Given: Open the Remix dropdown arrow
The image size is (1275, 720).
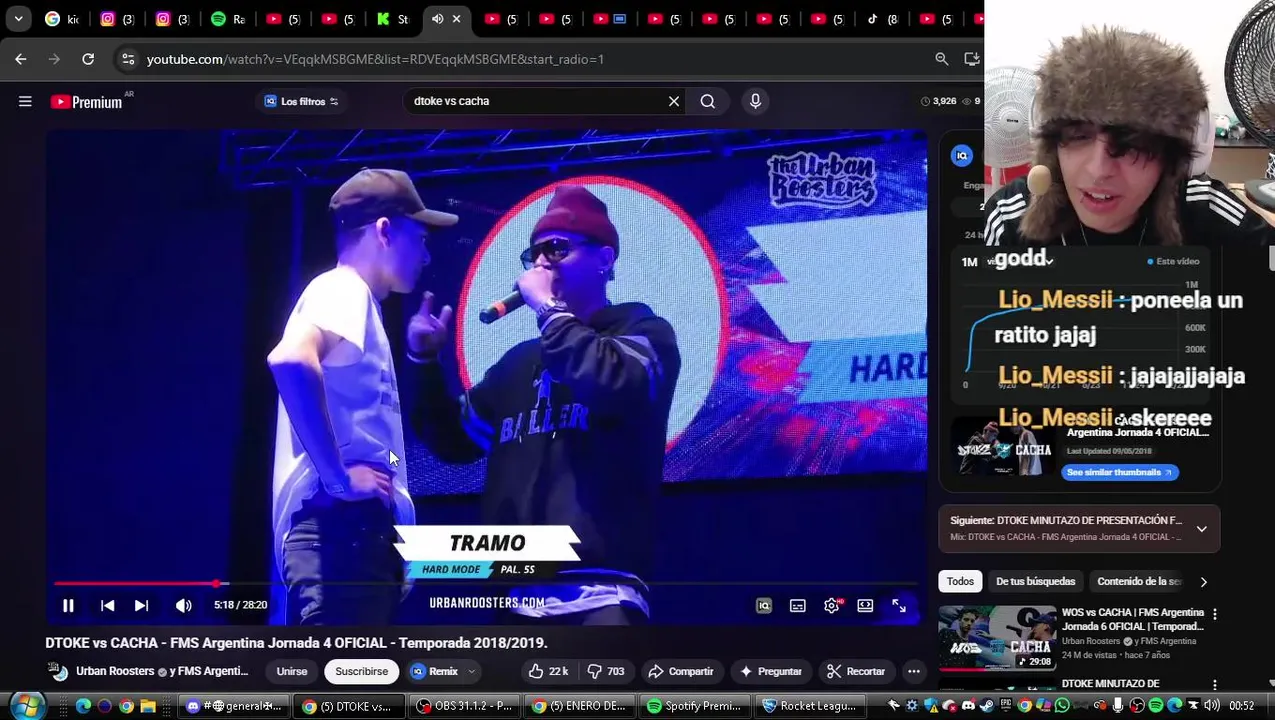Looking at the screenshot, I should click(x=471, y=671).
